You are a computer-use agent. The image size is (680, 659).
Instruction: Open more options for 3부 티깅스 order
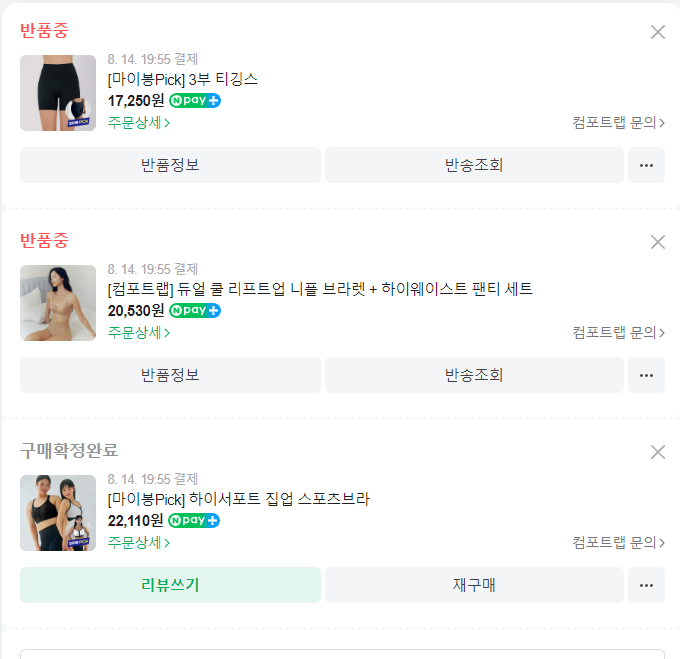646,165
